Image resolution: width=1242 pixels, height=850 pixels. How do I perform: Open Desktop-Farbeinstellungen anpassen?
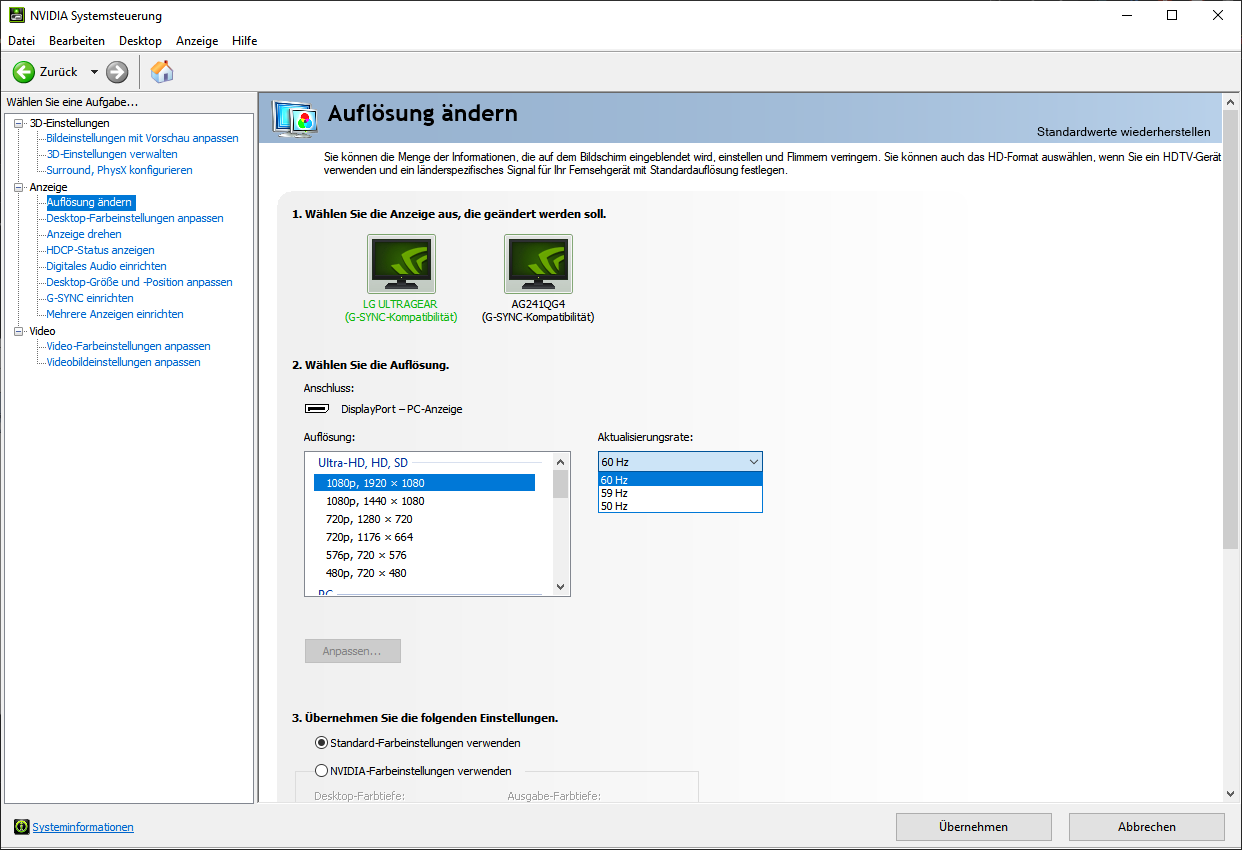click(135, 218)
